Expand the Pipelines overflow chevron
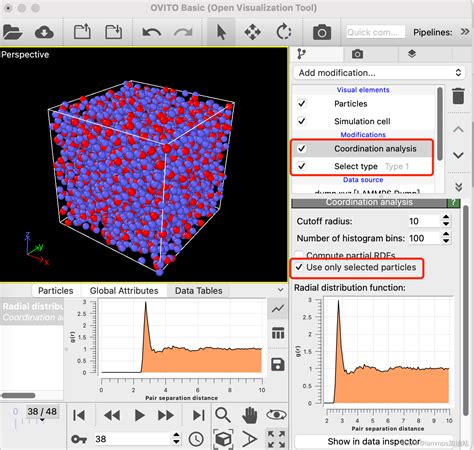The image size is (474, 450). click(465, 32)
